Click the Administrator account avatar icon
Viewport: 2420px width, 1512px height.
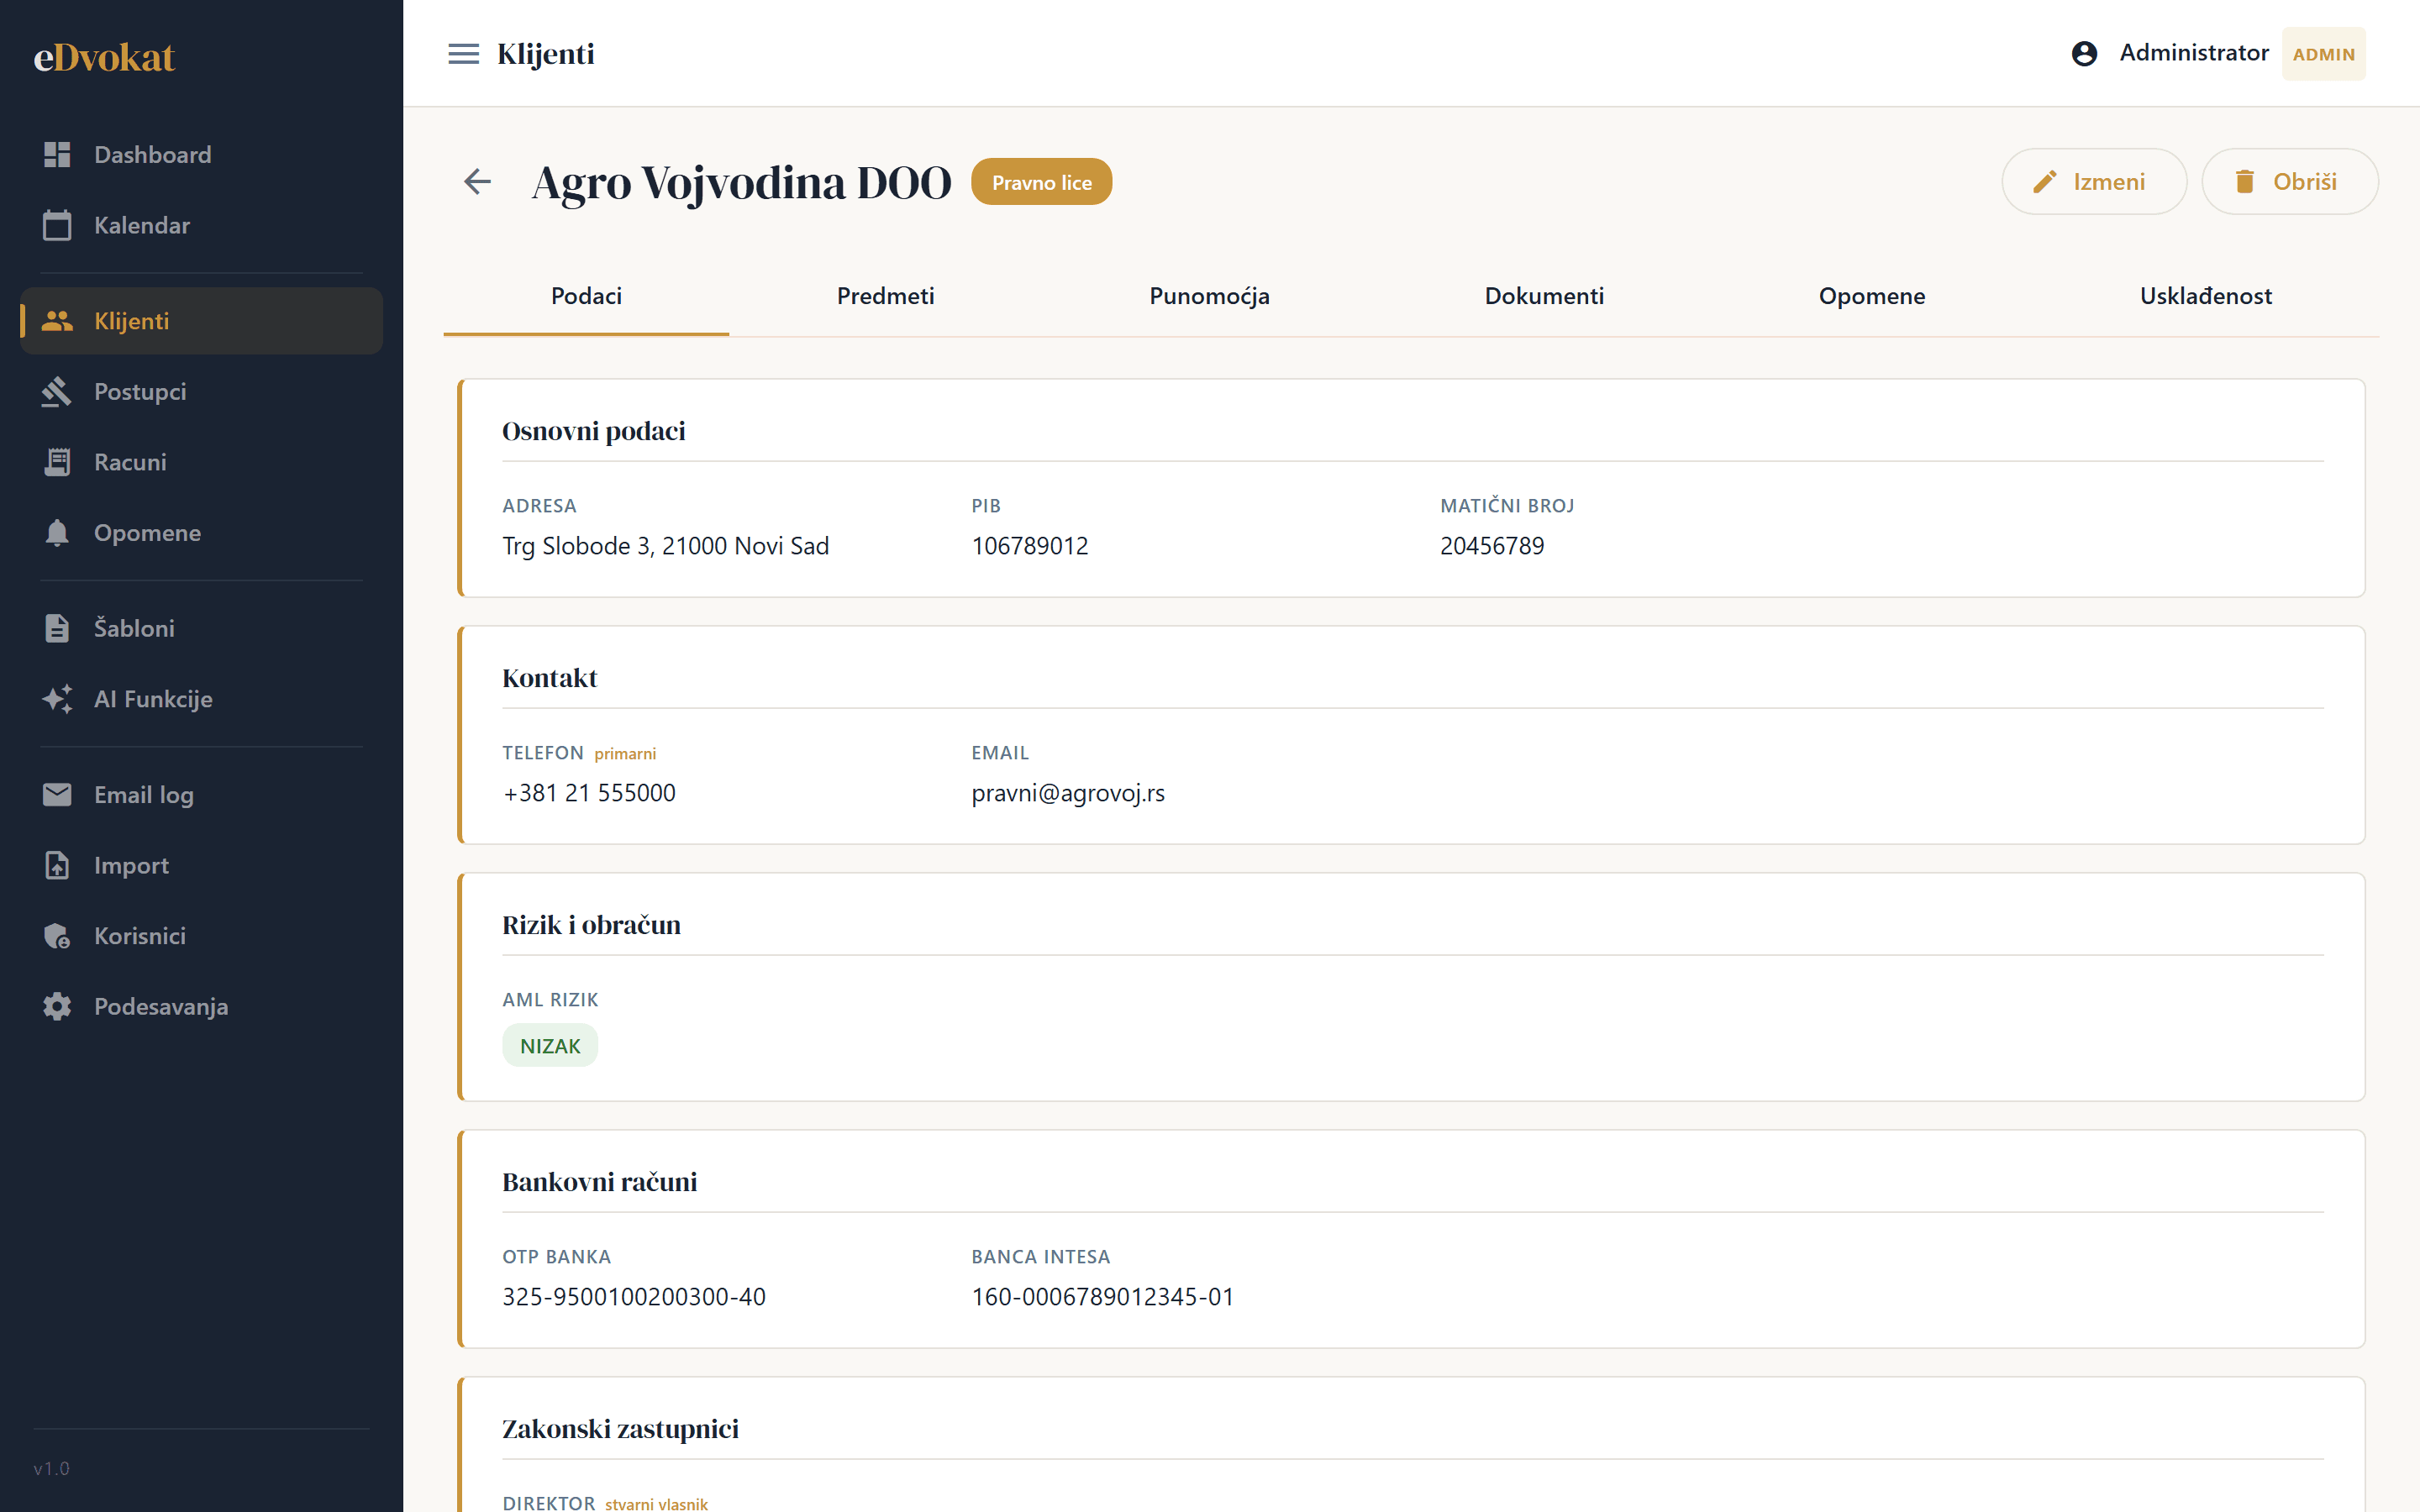point(2084,53)
